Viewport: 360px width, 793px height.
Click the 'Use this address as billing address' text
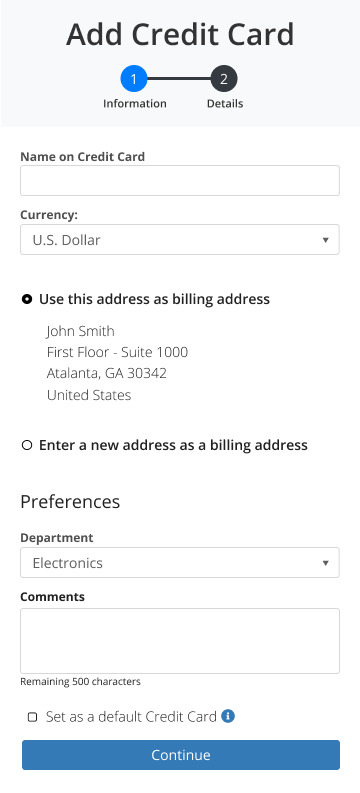tap(154, 299)
